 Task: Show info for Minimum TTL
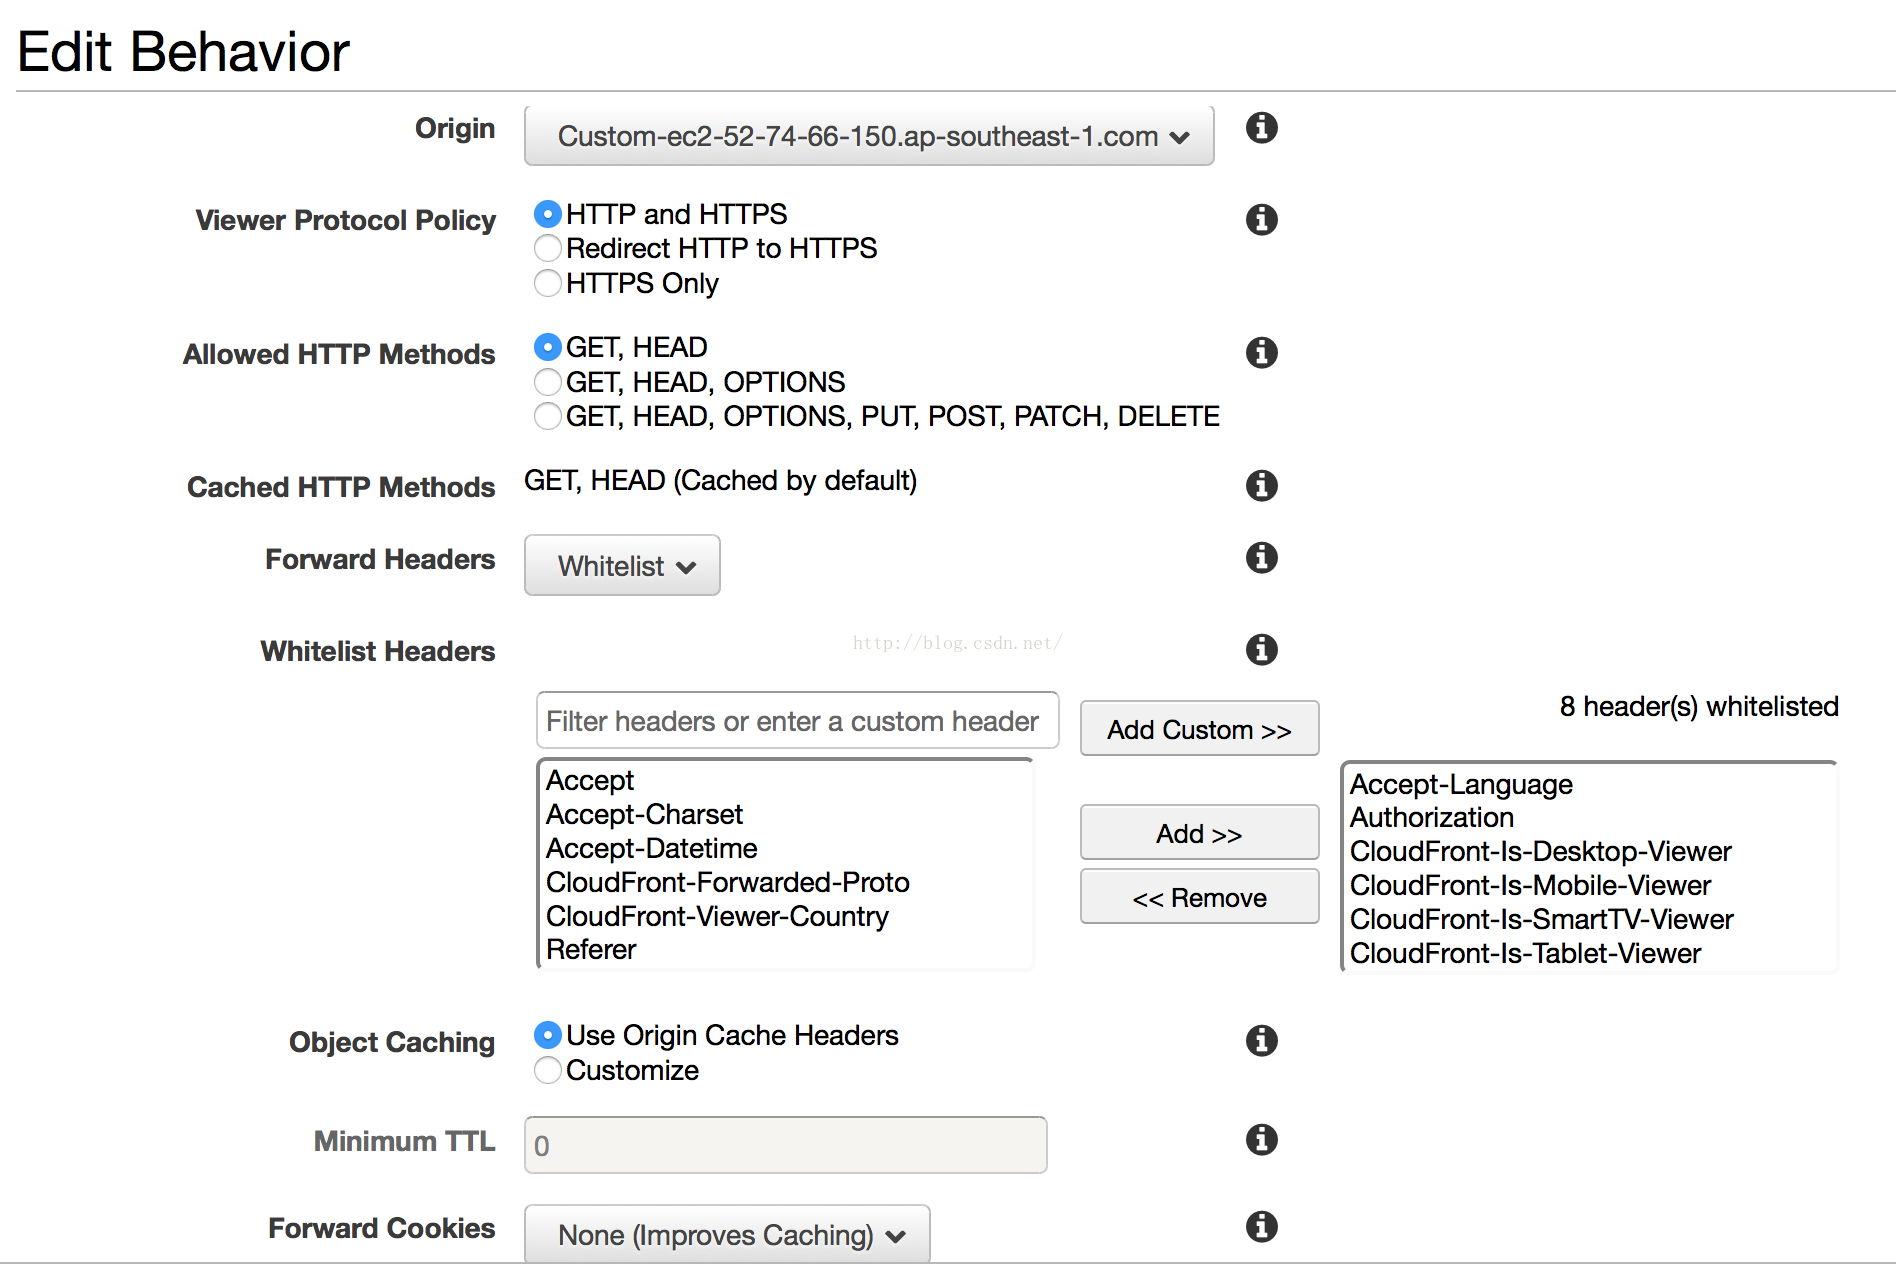coord(1261,1139)
